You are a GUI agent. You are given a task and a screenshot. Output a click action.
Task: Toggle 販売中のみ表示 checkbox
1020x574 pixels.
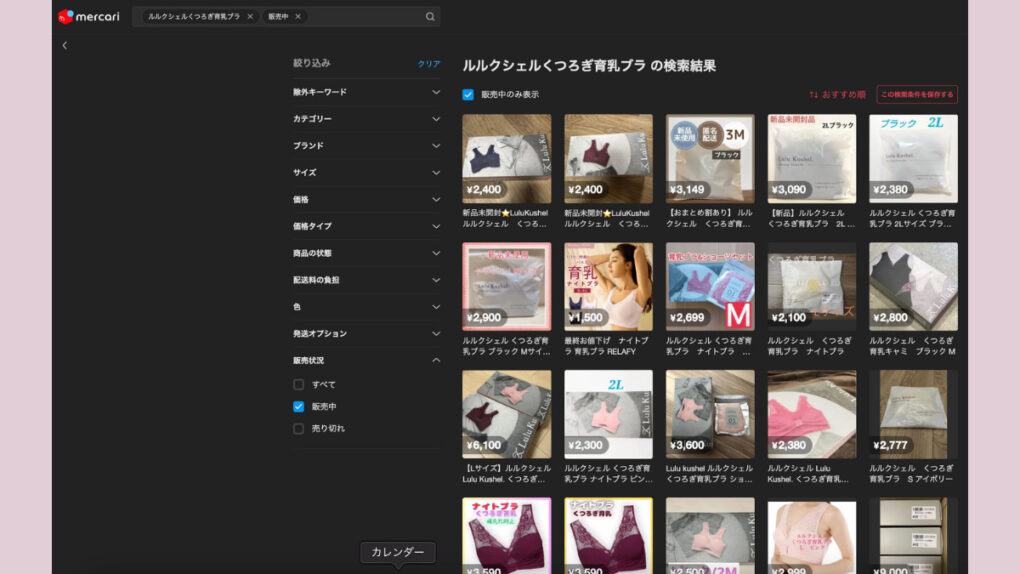(468, 94)
